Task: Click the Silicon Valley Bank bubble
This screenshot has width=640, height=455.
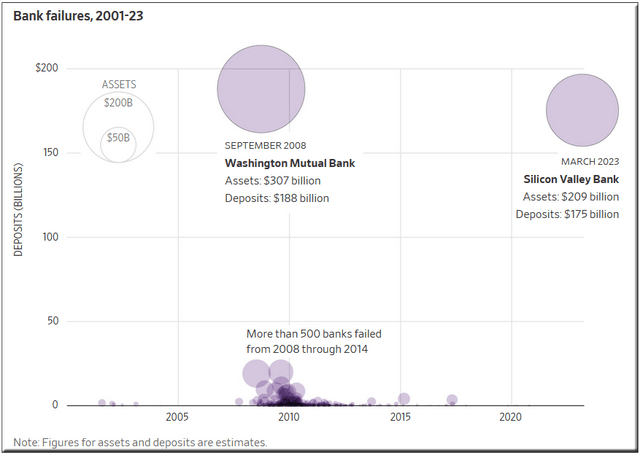Action: tap(582, 110)
